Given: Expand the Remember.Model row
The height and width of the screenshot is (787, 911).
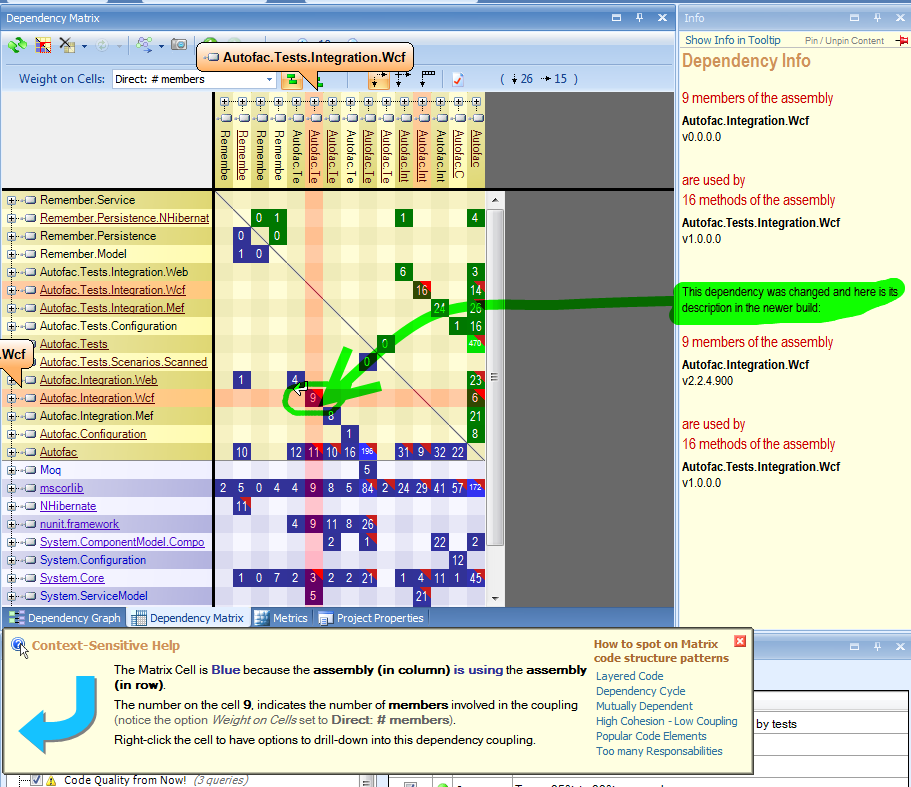Looking at the screenshot, I should (x=11, y=254).
